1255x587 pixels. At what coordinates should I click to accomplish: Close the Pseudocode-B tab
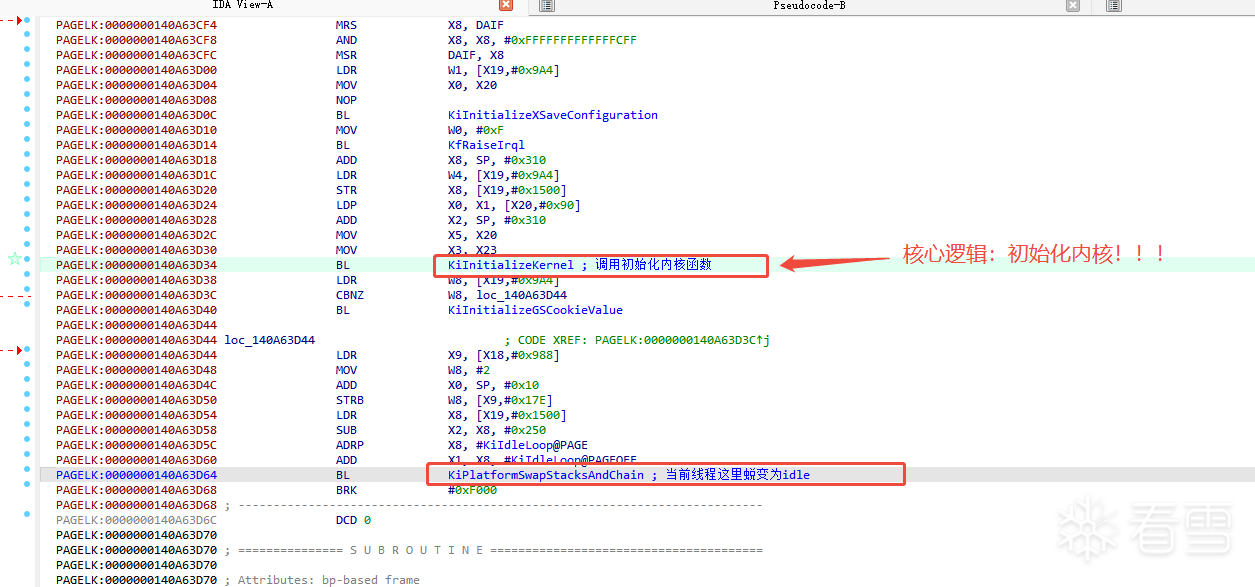1073,5
